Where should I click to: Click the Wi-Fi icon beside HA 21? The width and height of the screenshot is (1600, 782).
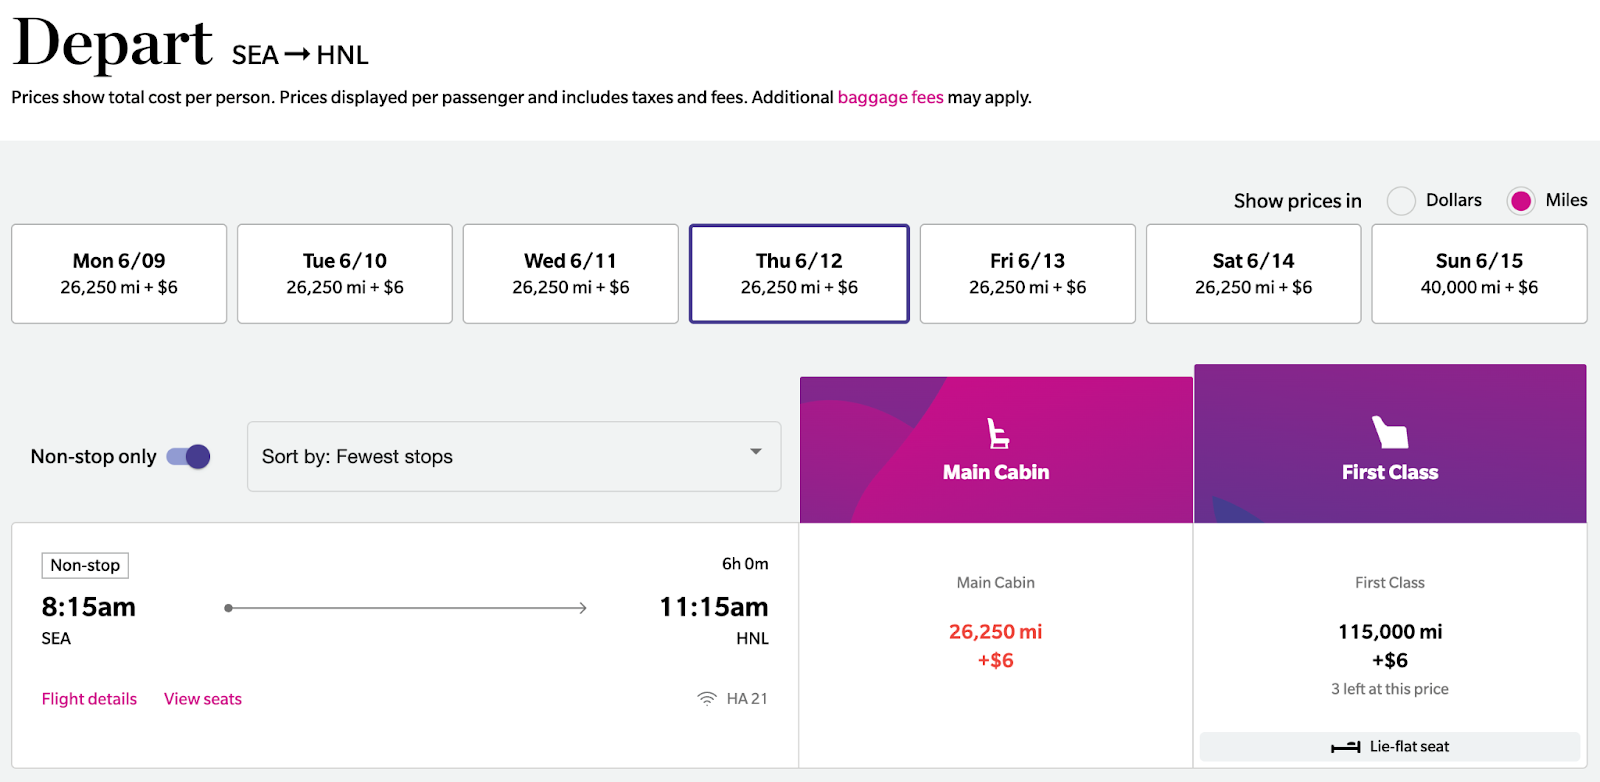click(707, 698)
